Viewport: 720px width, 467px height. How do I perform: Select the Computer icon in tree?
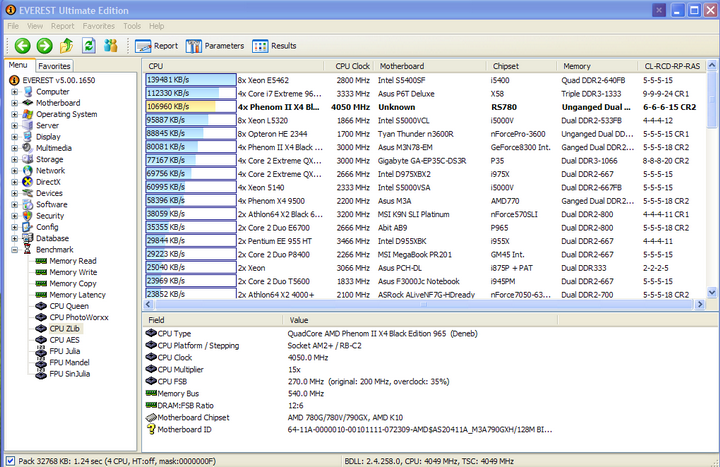(28, 91)
